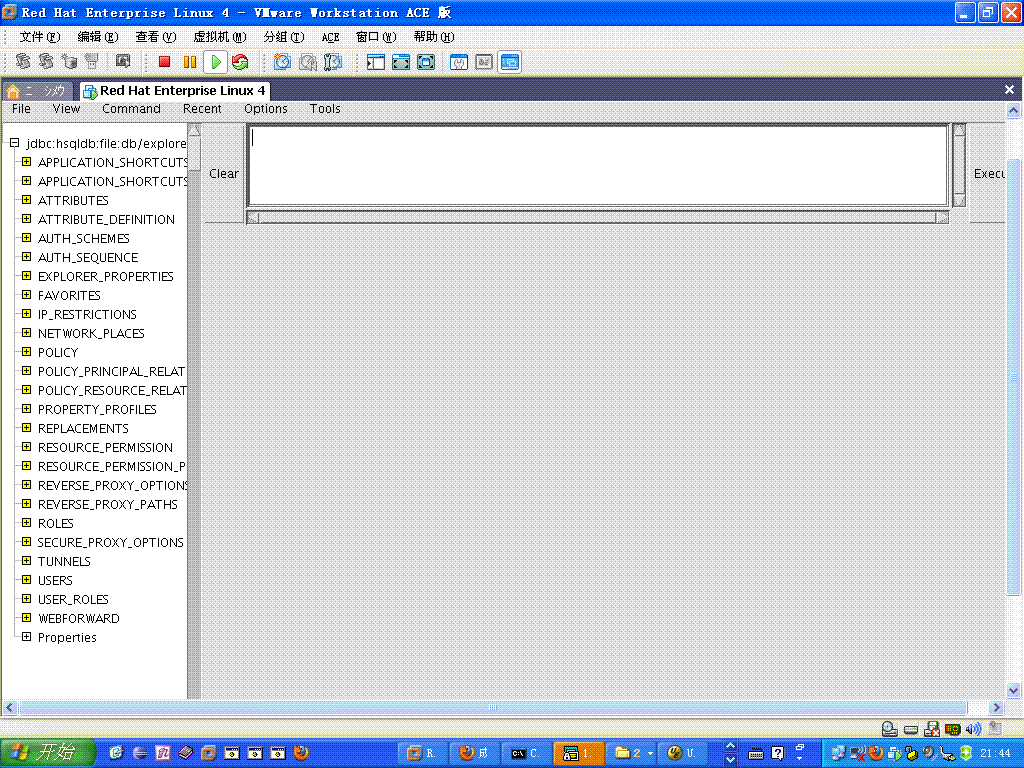The image size is (1024, 768).
Task: Open the Command menu
Action: 131,109
